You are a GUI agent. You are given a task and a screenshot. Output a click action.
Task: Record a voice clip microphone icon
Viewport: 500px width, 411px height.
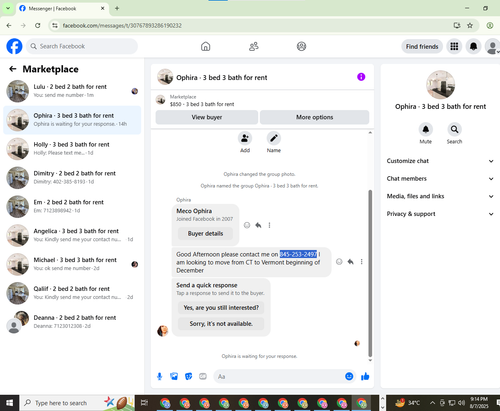pyautogui.click(x=160, y=377)
